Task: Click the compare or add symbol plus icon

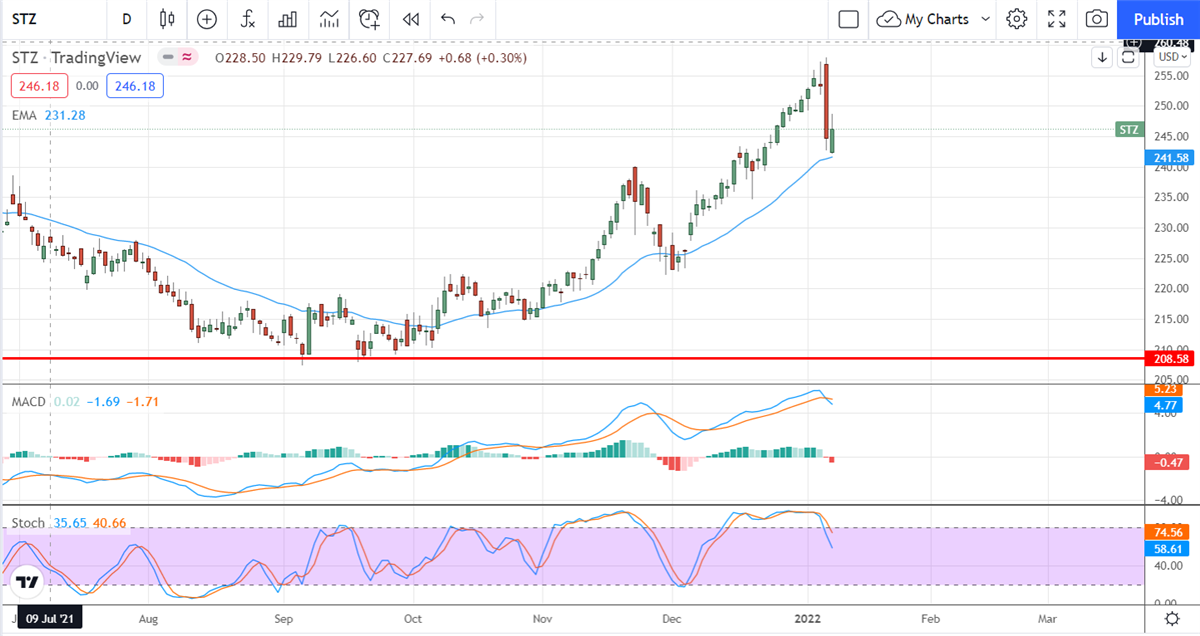Action: (207, 19)
